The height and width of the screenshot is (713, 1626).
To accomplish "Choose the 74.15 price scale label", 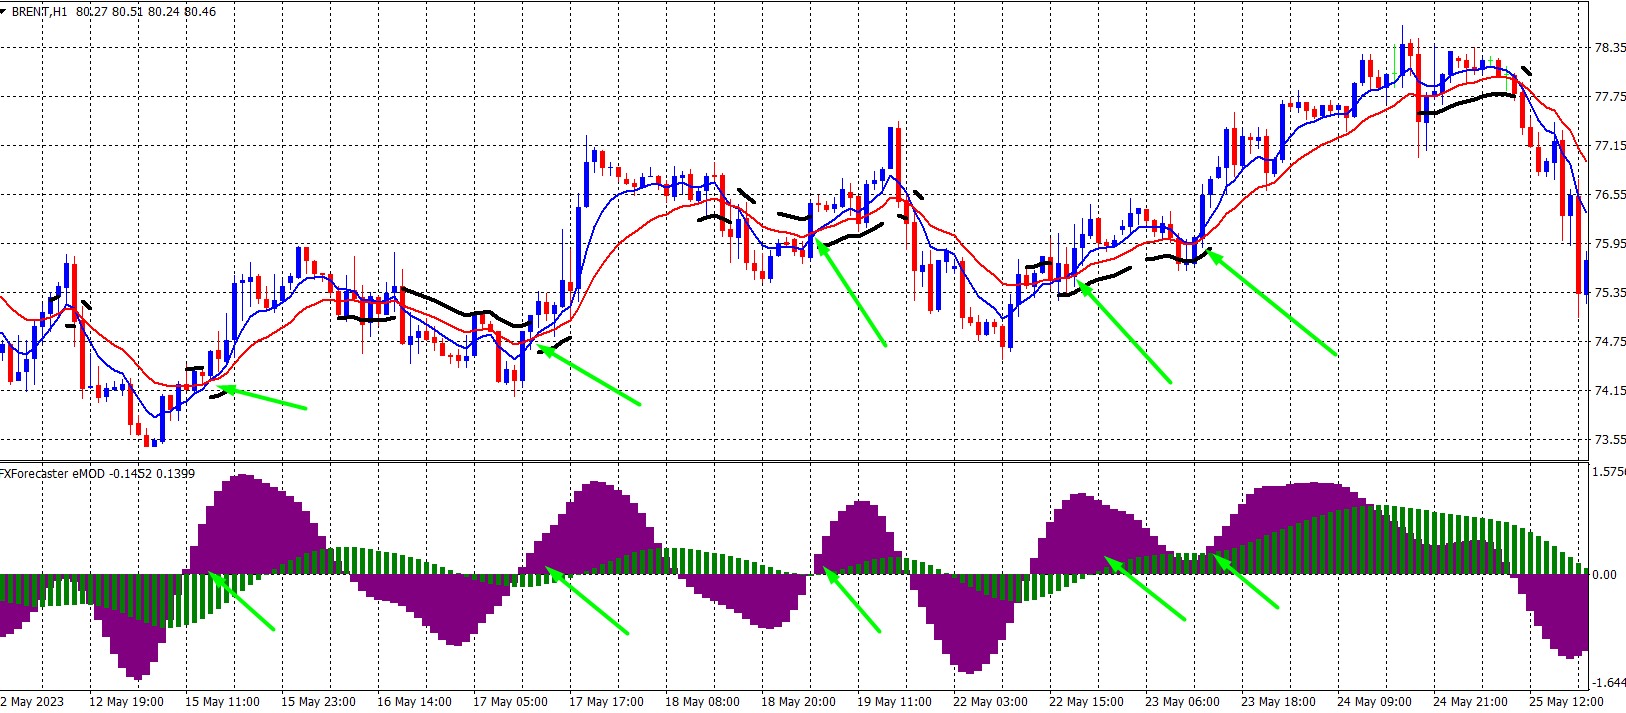I will pyautogui.click(x=1609, y=391).
